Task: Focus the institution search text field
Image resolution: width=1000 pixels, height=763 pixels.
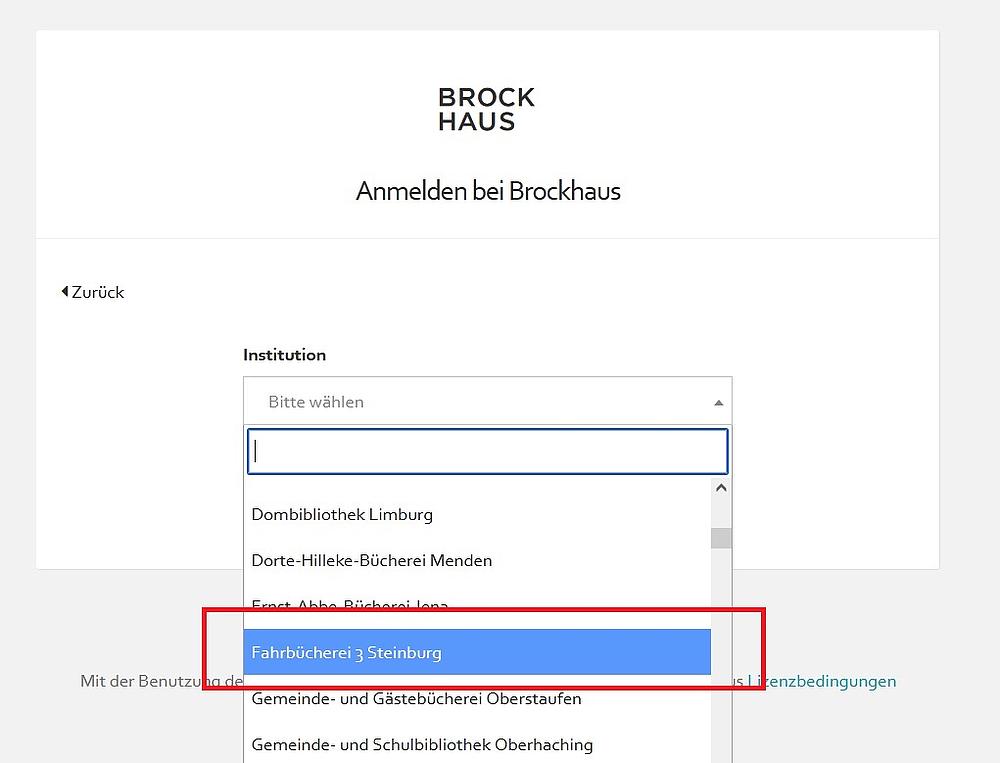Action: click(x=487, y=452)
